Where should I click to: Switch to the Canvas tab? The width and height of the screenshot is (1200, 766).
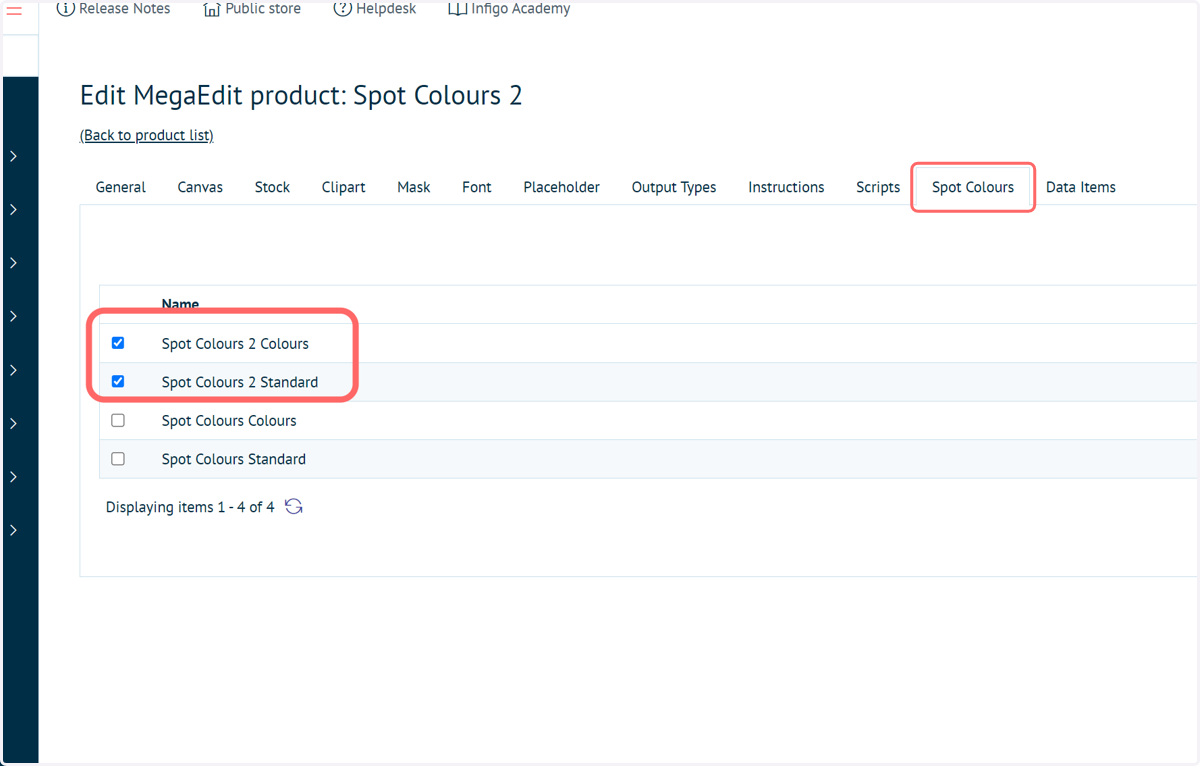tap(200, 187)
